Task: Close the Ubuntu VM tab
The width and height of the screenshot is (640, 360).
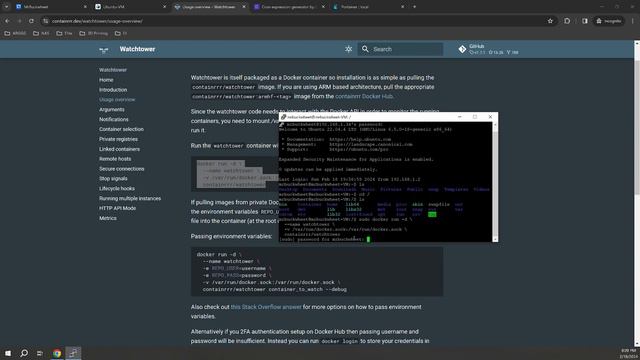Action: click(x=164, y=7)
